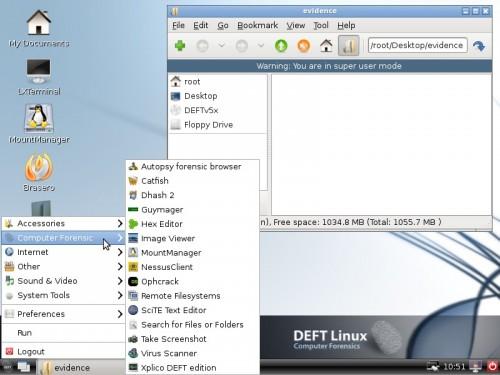The width and height of the screenshot is (500, 375).
Task: Click the blue Go arrow beside path
Action: [479, 46]
